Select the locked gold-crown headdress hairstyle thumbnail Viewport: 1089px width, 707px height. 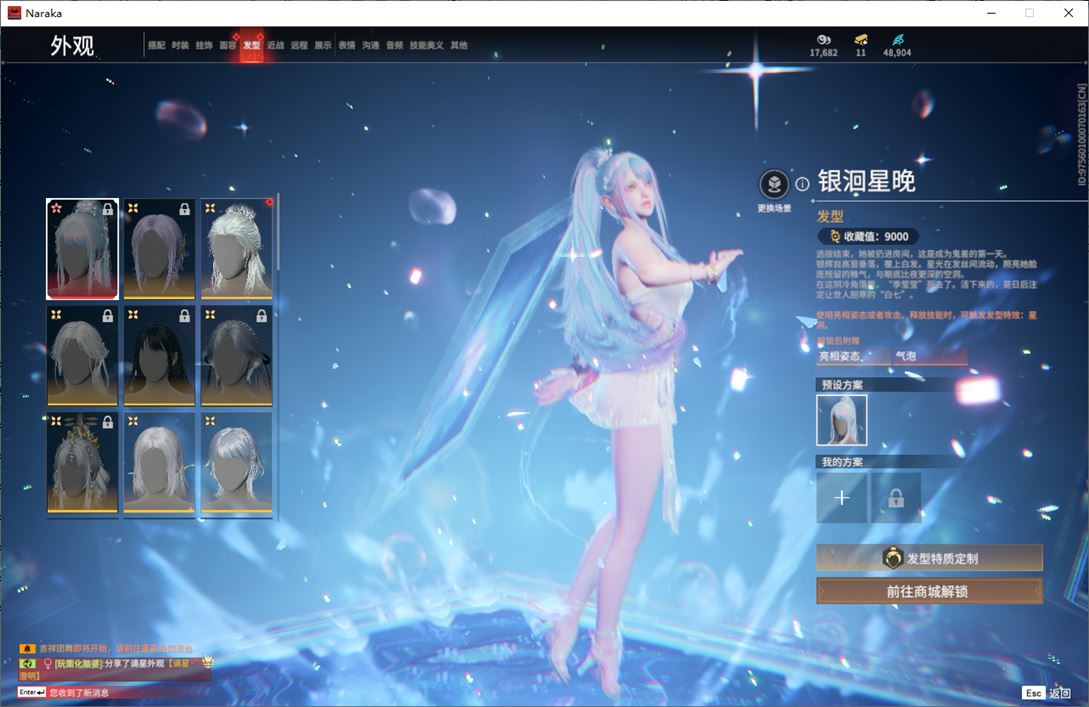point(83,463)
